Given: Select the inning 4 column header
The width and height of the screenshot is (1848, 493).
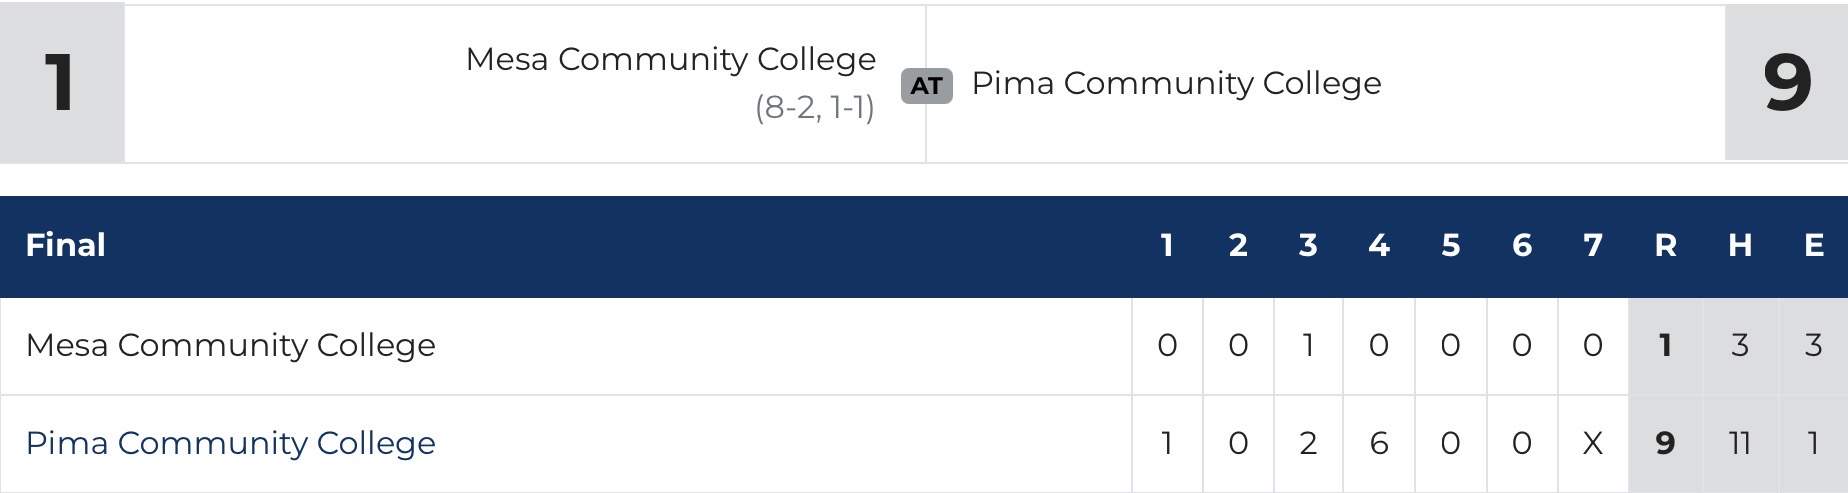Looking at the screenshot, I should point(1379,246).
